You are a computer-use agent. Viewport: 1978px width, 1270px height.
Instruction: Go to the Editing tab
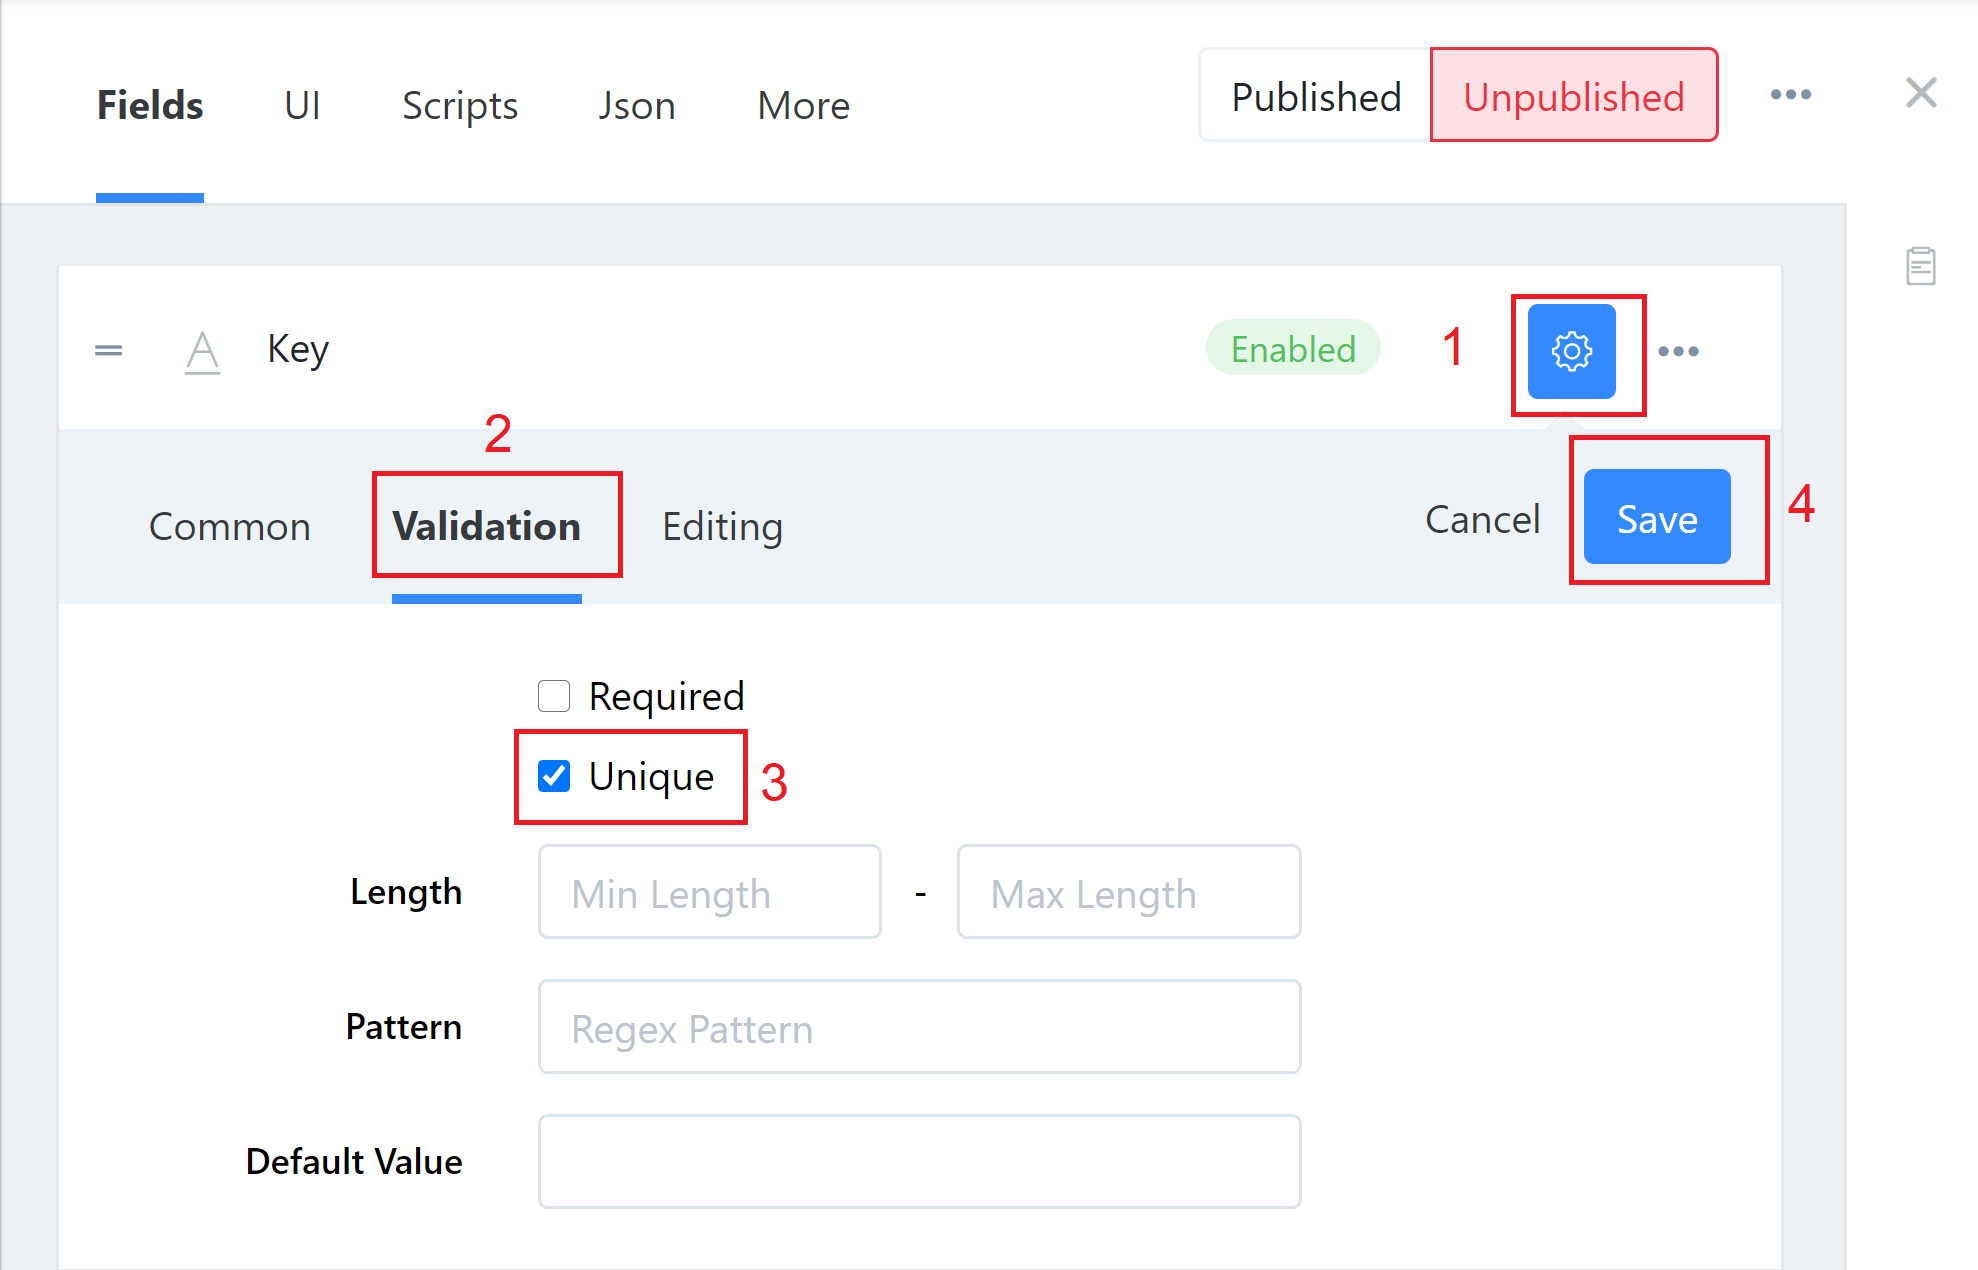click(722, 526)
